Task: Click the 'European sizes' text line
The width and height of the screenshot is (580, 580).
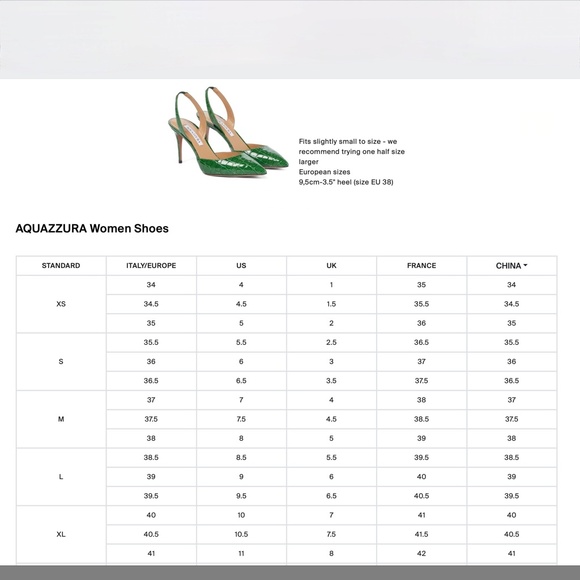Action: (324, 172)
